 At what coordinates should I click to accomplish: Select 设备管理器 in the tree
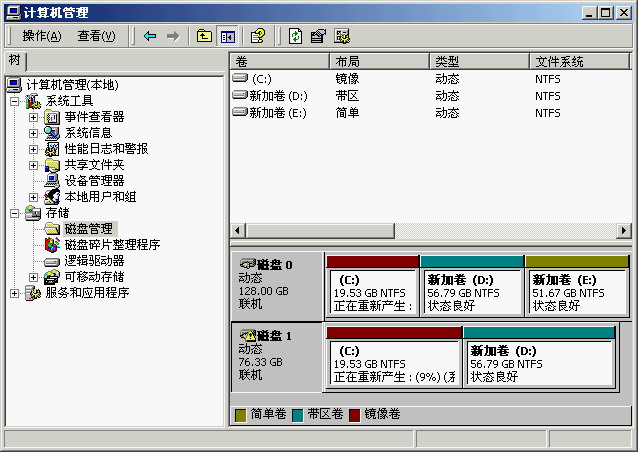(x=94, y=181)
